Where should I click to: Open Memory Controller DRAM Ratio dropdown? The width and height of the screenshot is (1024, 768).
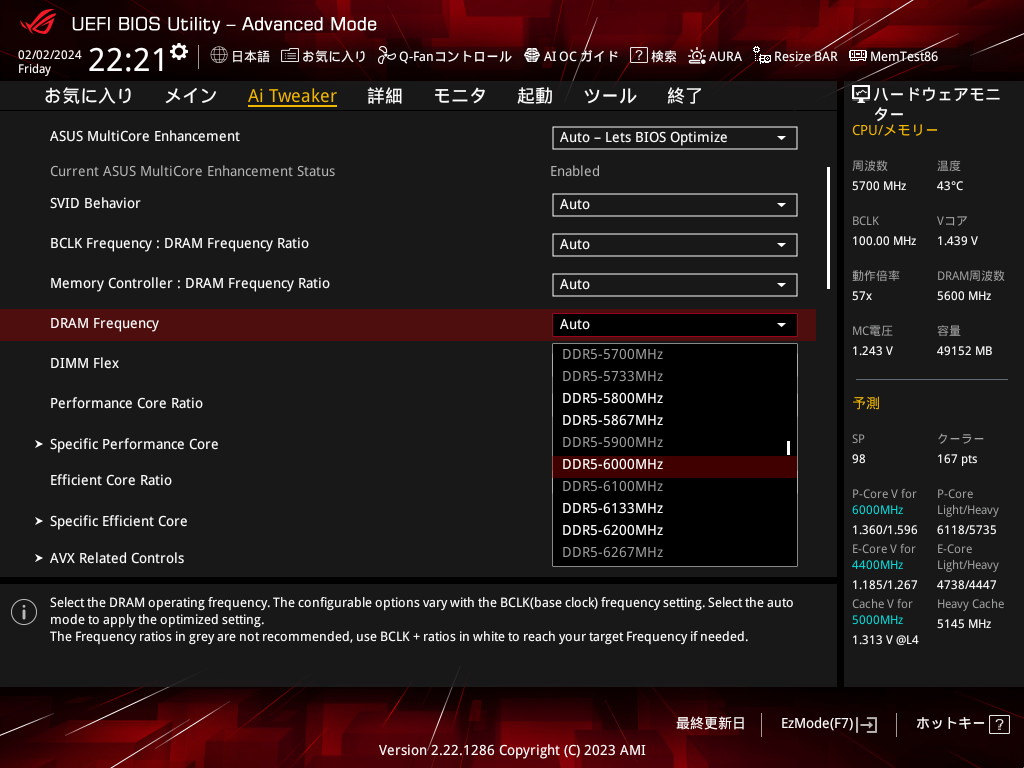675,285
